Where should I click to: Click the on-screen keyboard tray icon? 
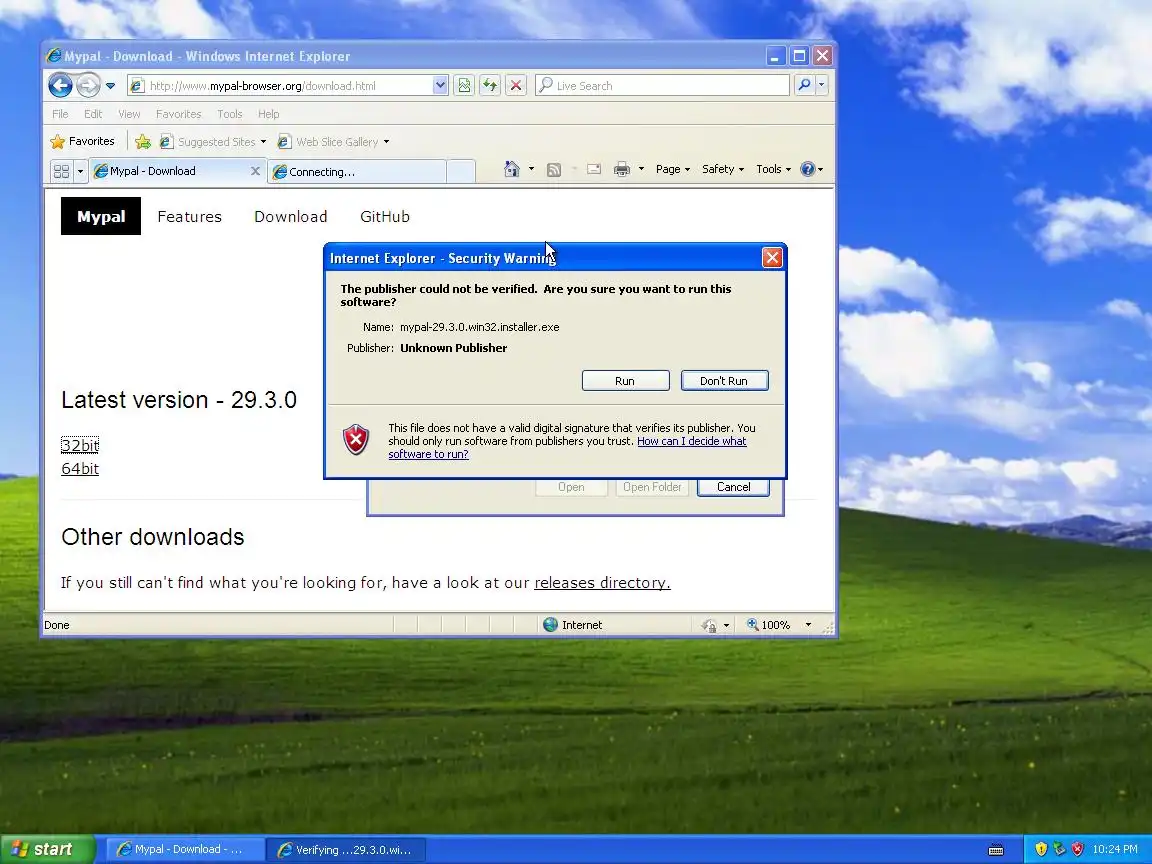[996, 850]
